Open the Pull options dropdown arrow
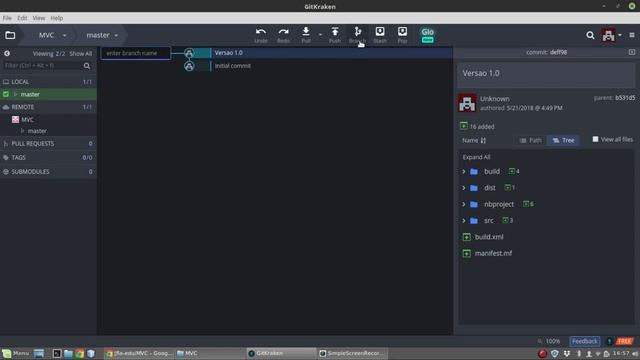640x360 pixels. tap(320, 35)
